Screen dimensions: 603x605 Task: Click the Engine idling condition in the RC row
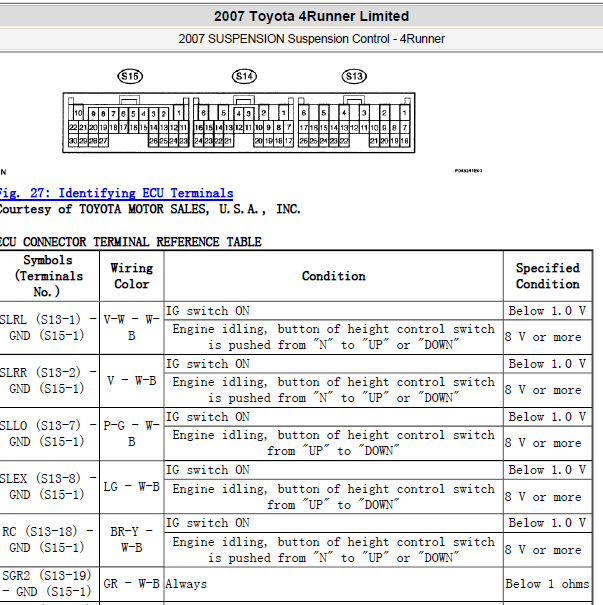333,550
